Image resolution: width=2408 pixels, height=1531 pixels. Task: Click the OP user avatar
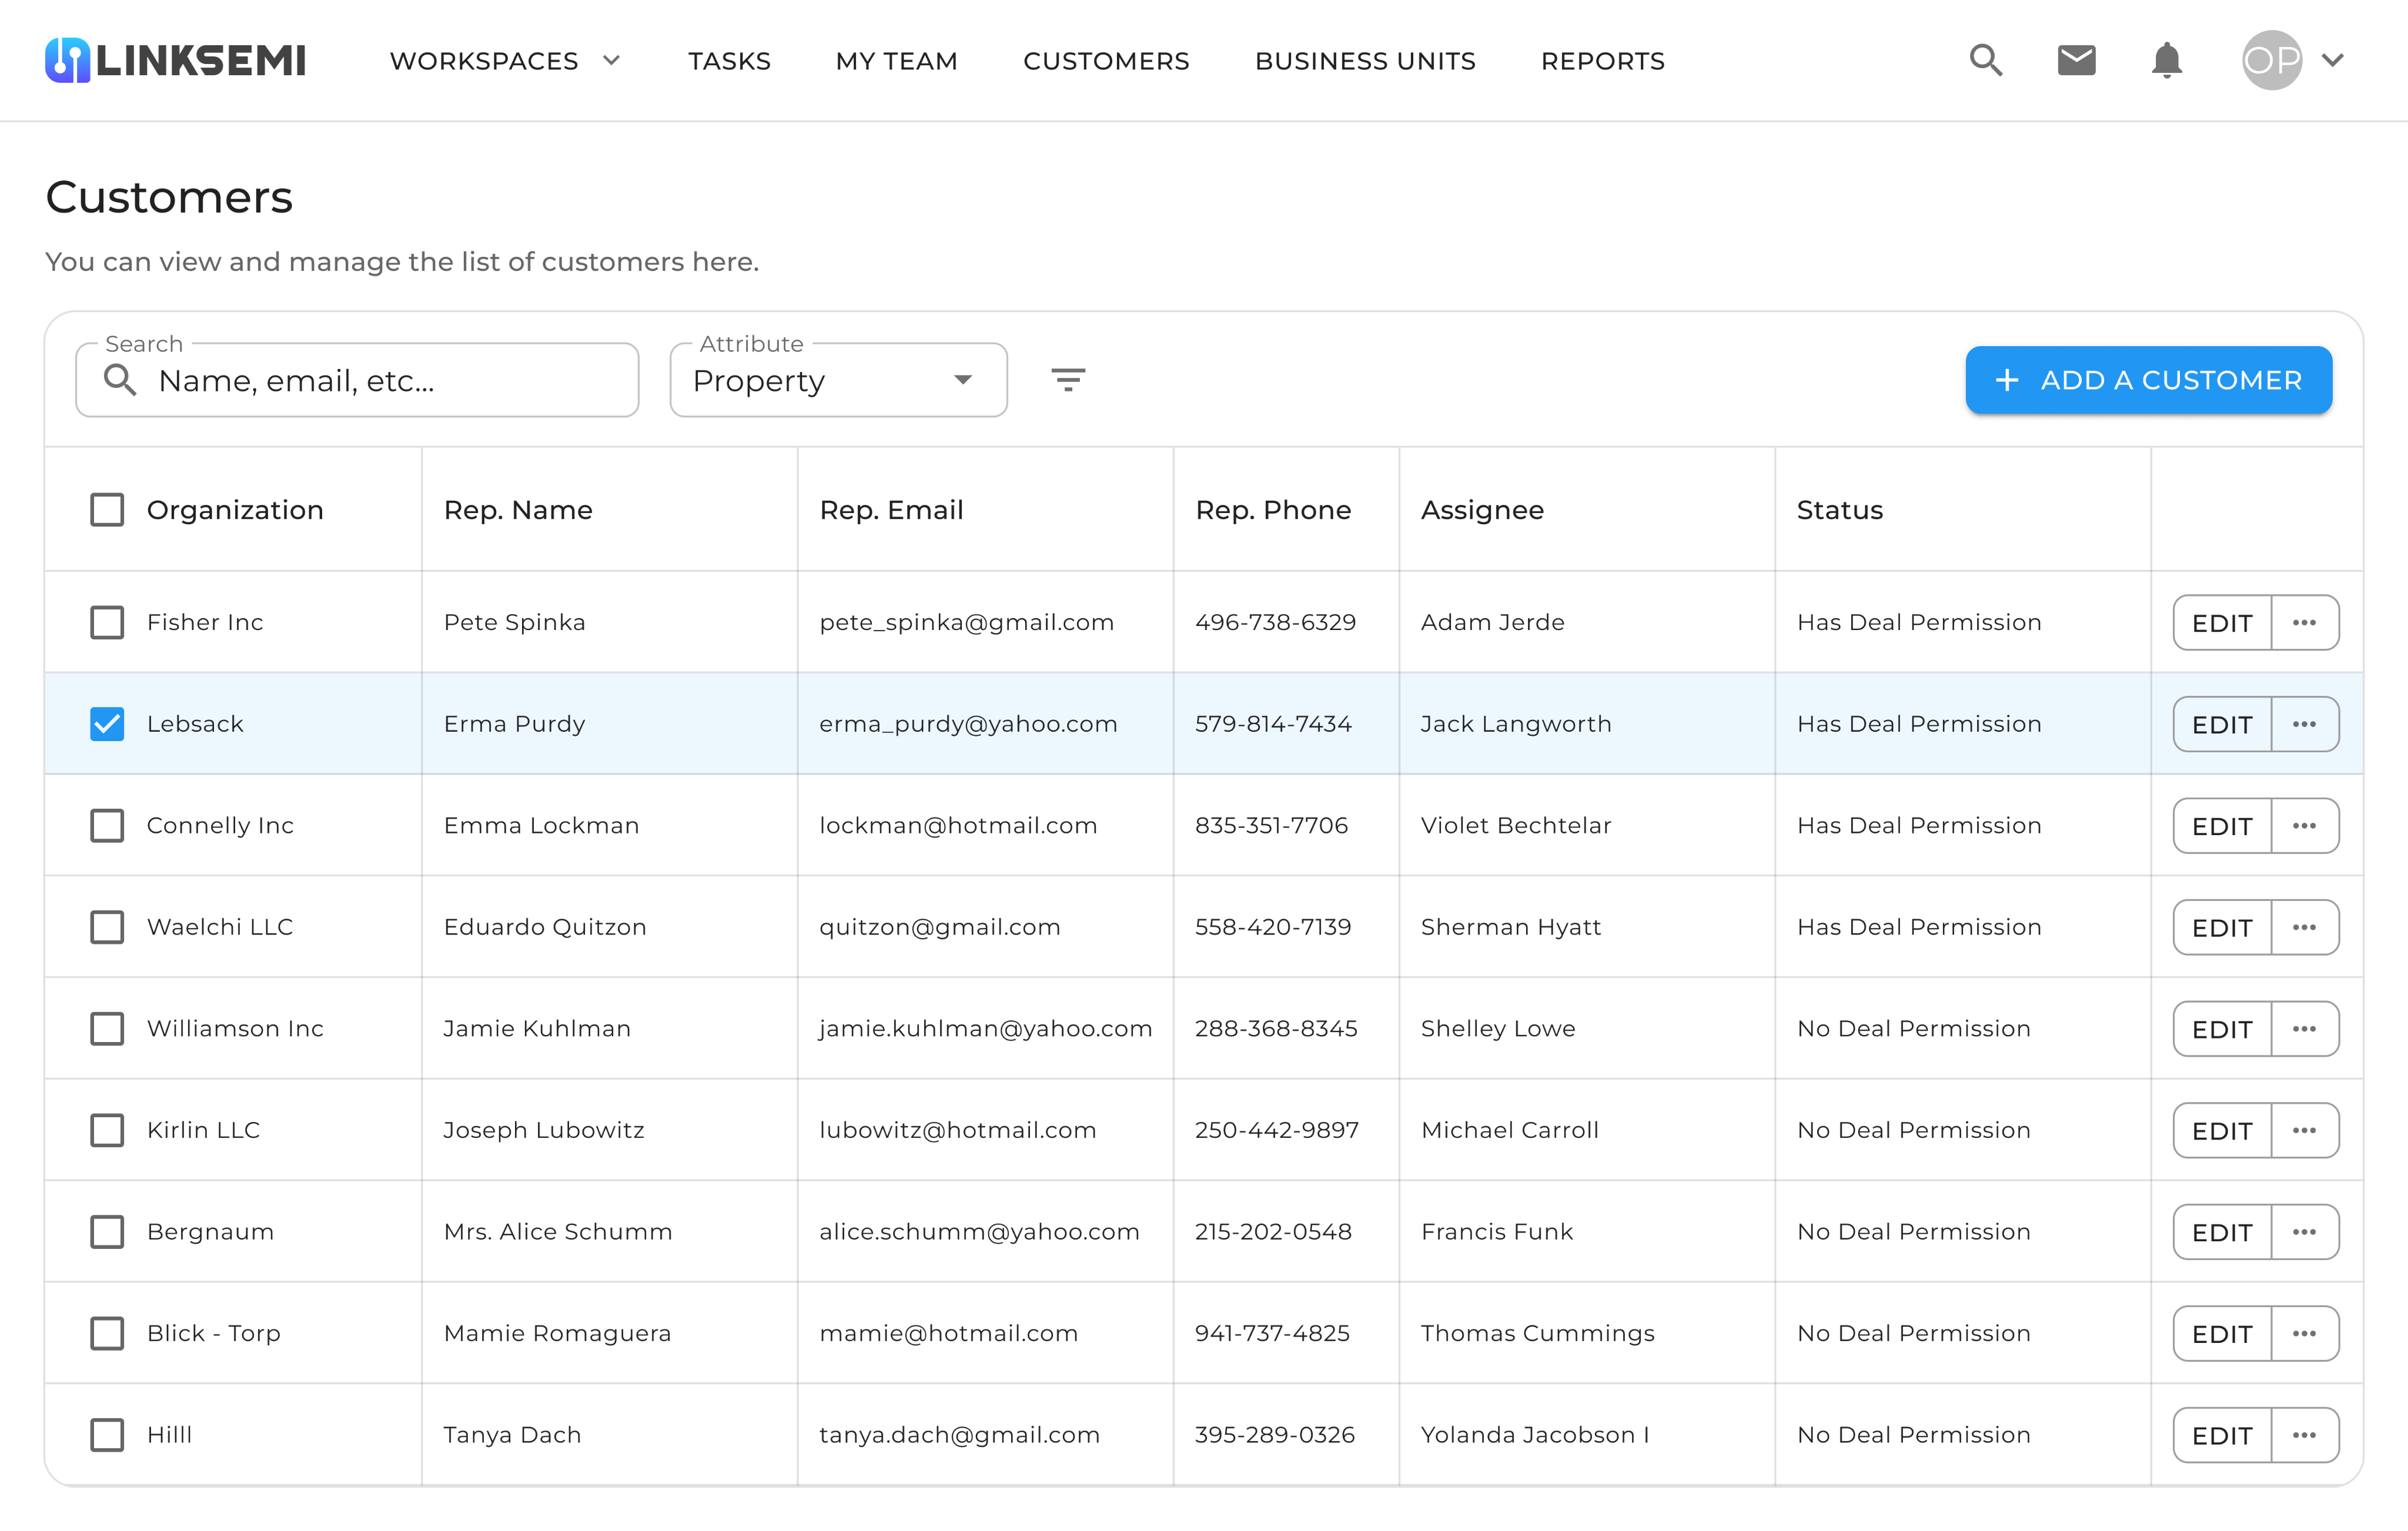(x=2271, y=61)
